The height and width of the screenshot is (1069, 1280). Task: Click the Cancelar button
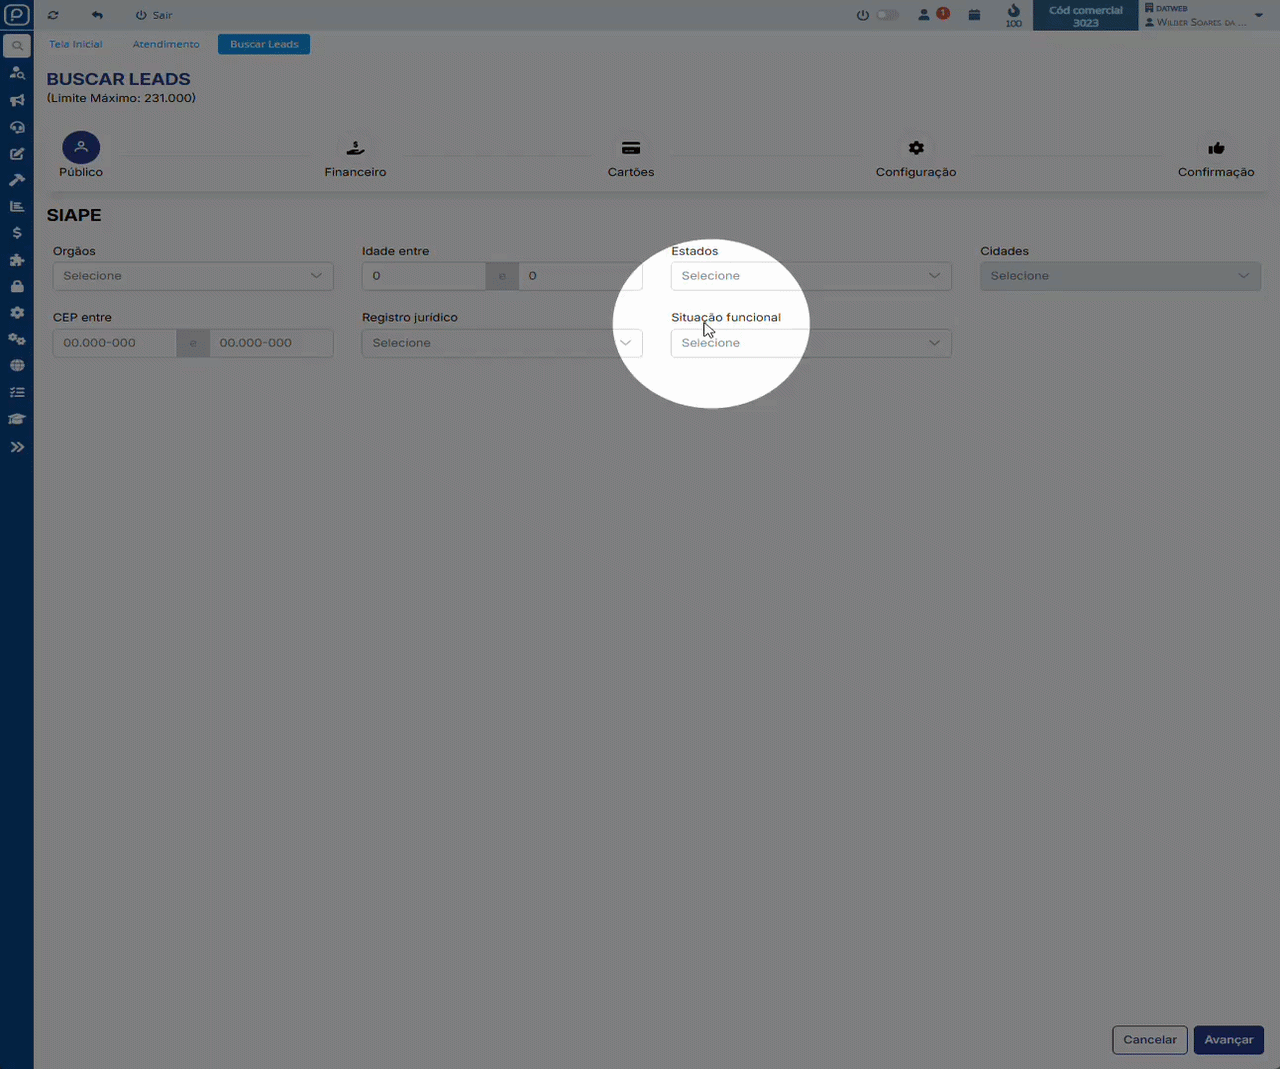pos(1149,1040)
